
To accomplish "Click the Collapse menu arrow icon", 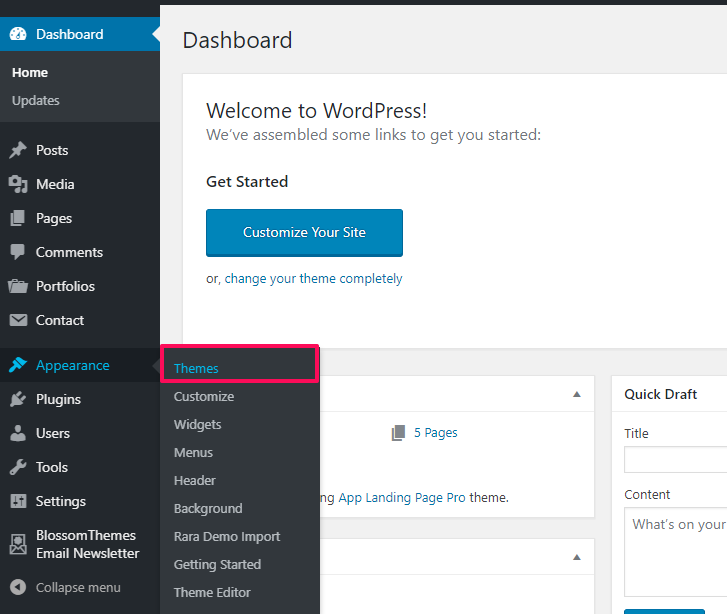I will pyautogui.click(x=18, y=587).
